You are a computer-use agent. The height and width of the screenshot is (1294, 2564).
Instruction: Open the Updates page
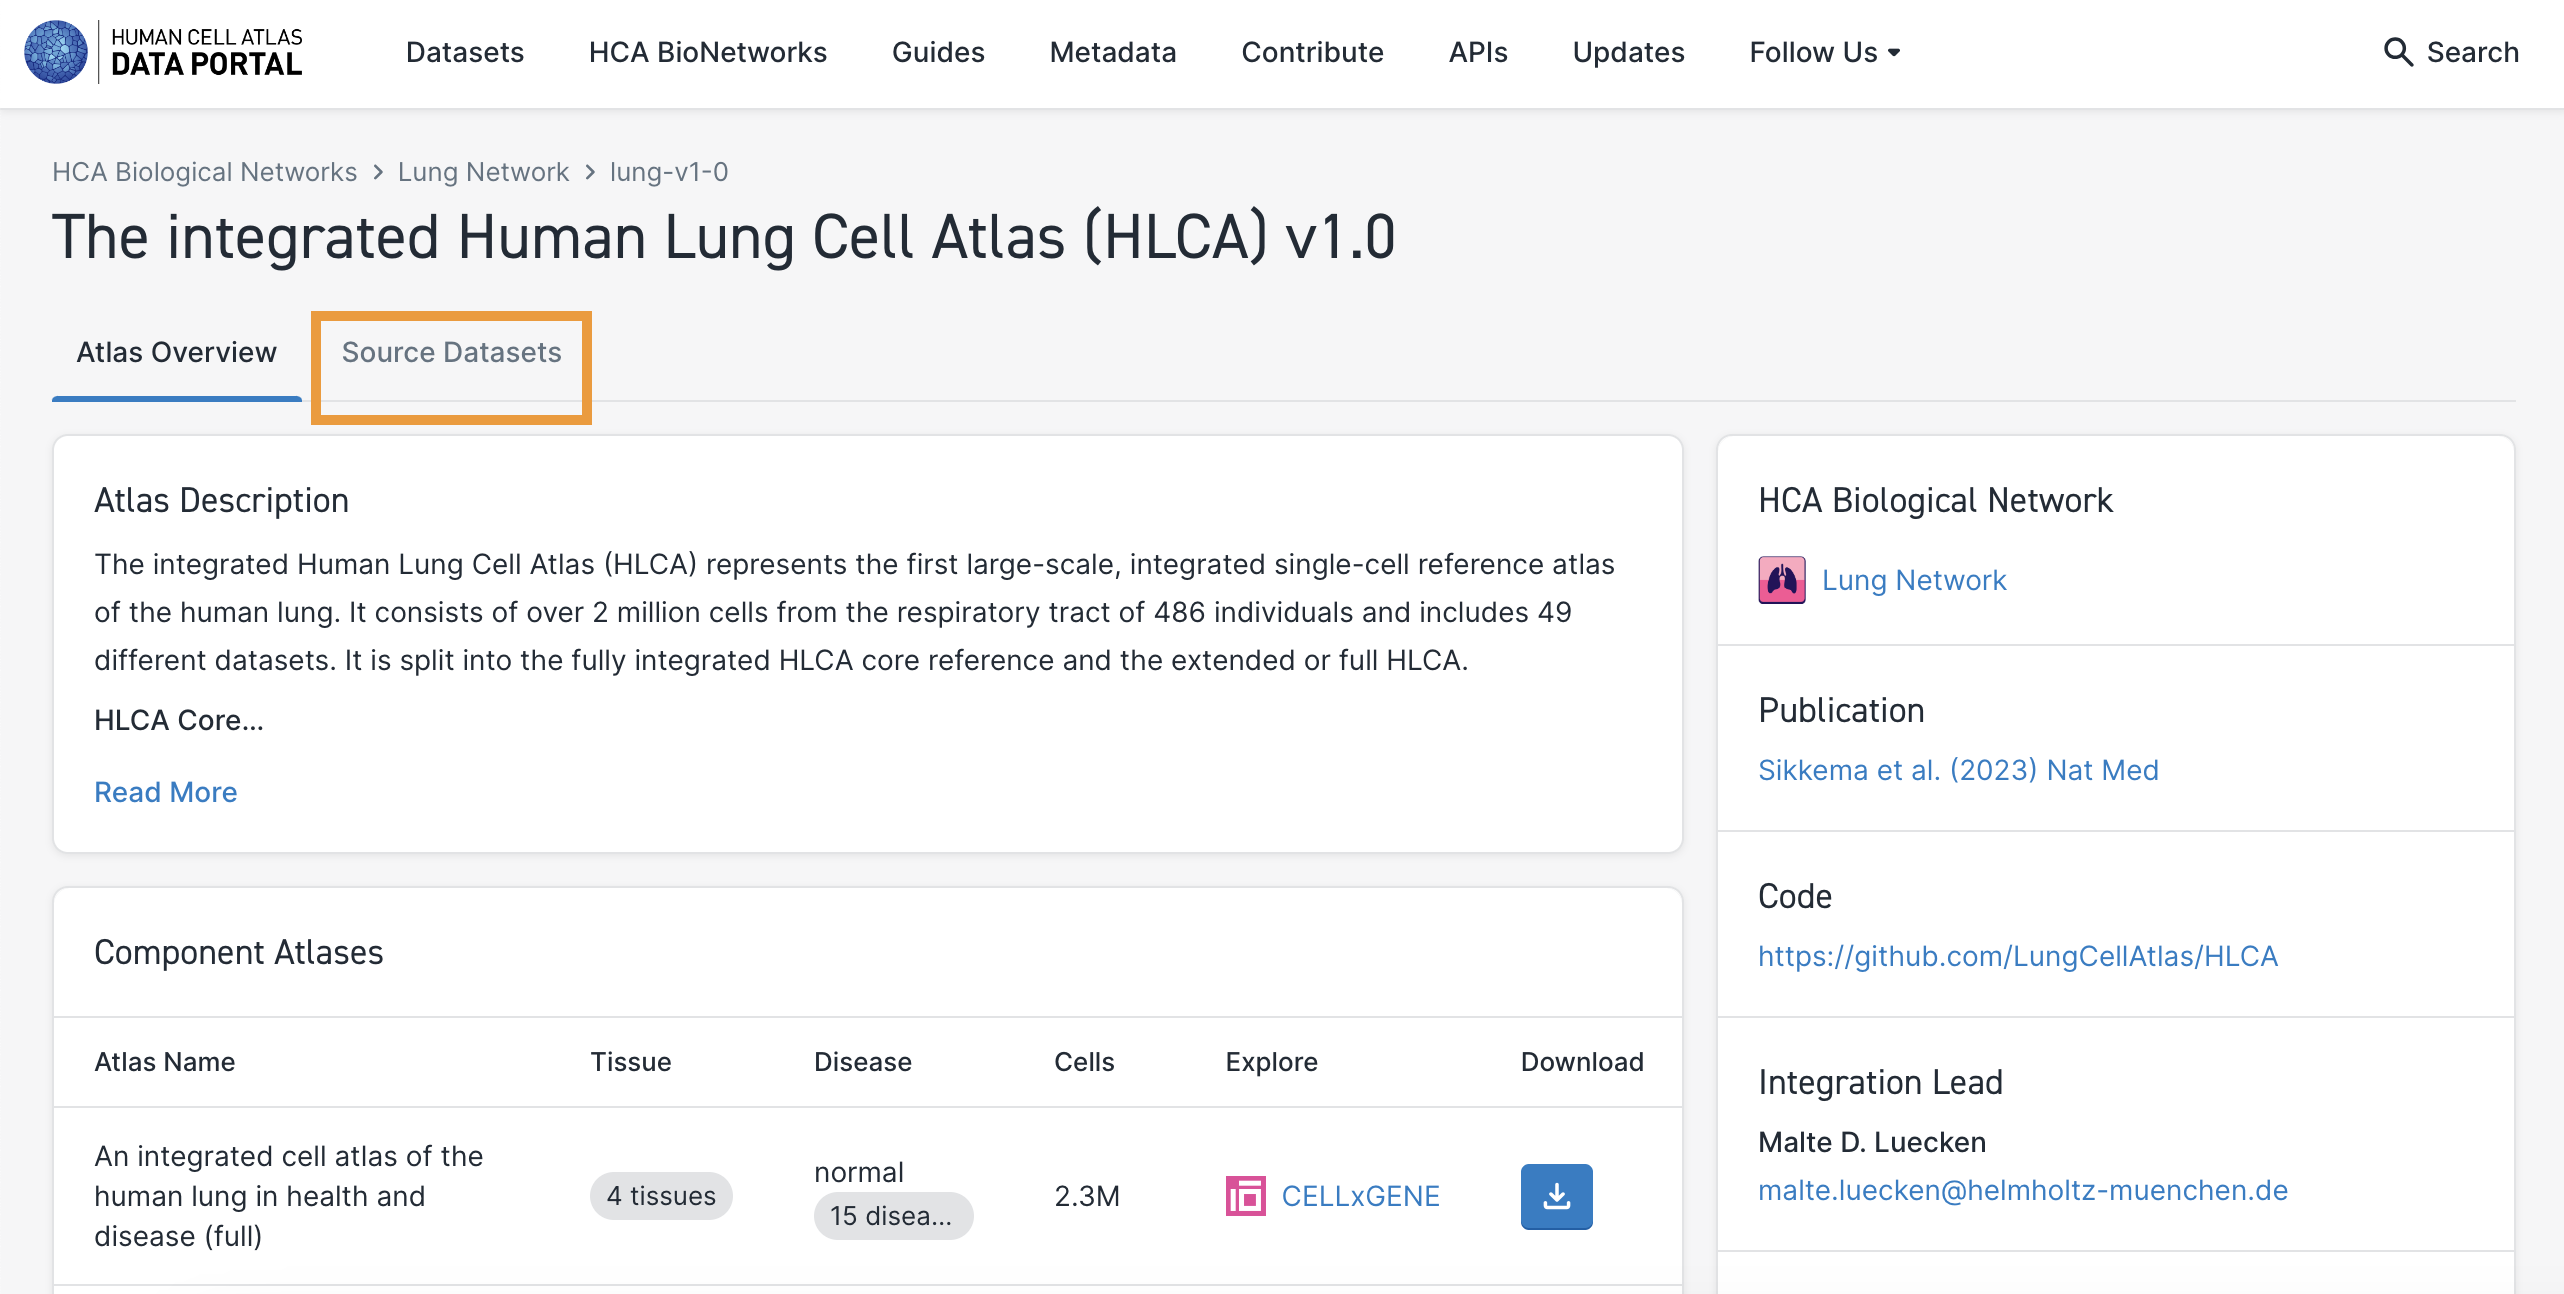1628,52
